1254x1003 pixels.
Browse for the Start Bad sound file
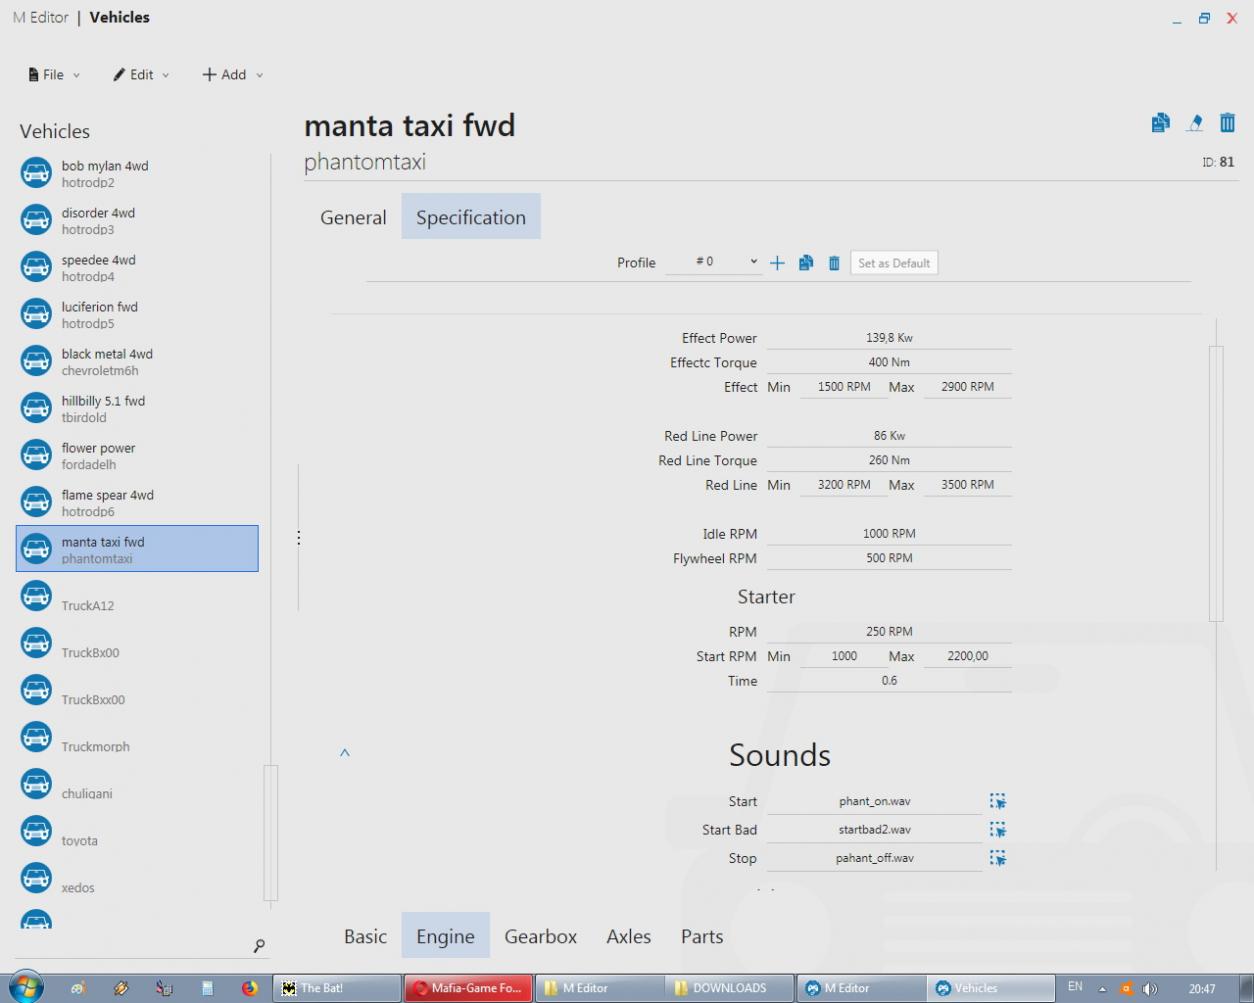coord(997,830)
